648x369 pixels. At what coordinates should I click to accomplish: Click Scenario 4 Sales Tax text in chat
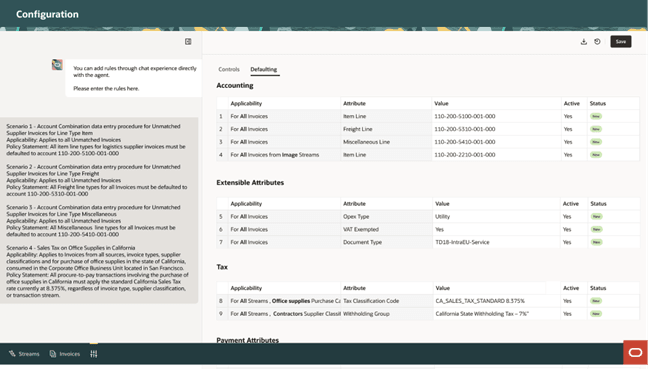click(x=97, y=271)
